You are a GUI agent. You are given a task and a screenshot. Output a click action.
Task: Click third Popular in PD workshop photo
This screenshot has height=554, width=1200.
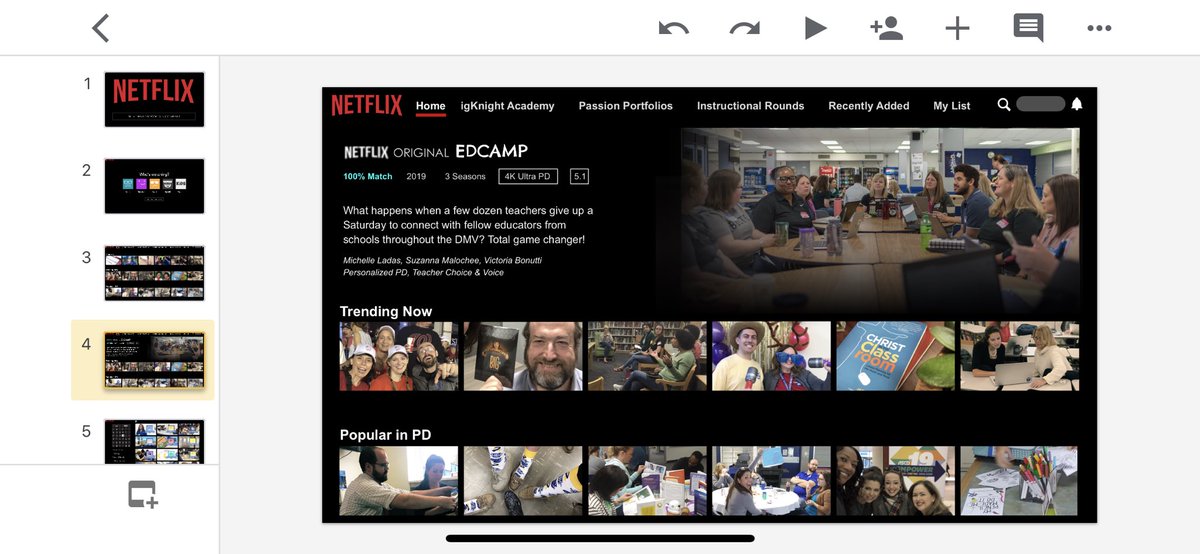coord(647,481)
